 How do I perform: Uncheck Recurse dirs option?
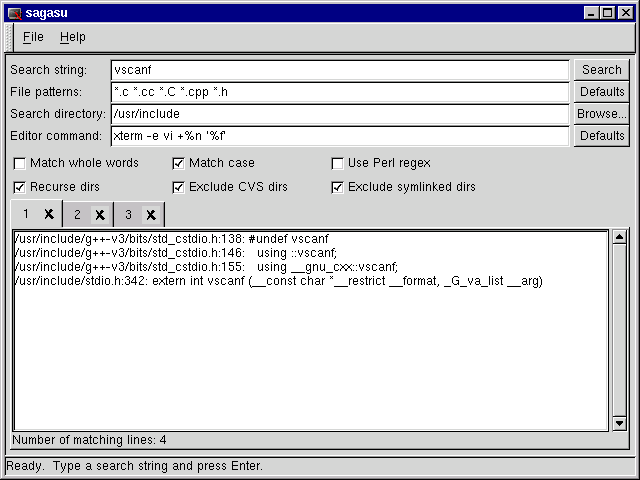[x=20, y=187]
